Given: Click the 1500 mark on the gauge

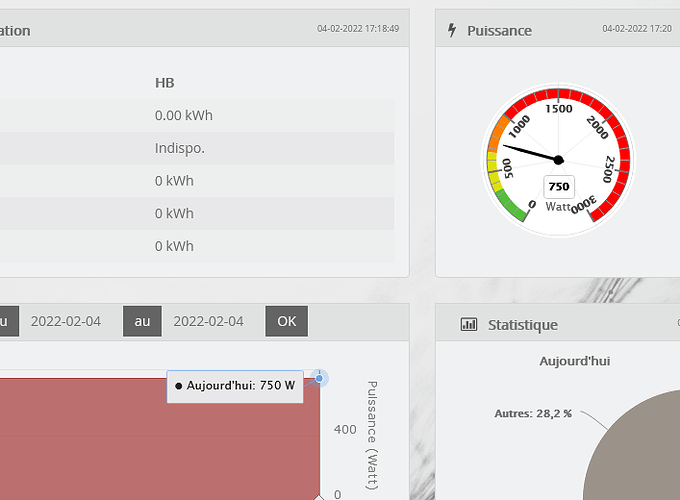Looking at the screenshot, I should click(x=559, y=108).
